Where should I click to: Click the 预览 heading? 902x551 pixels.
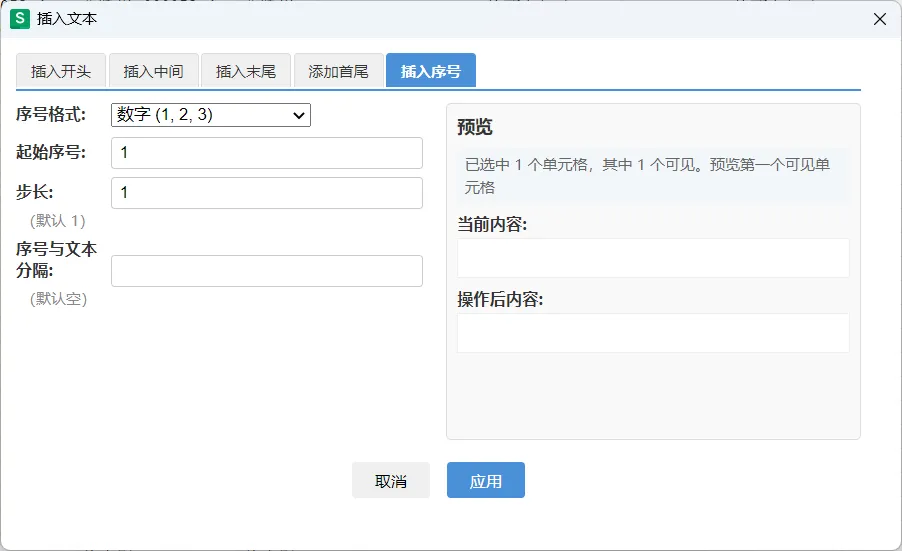click(x=475, y=127)
